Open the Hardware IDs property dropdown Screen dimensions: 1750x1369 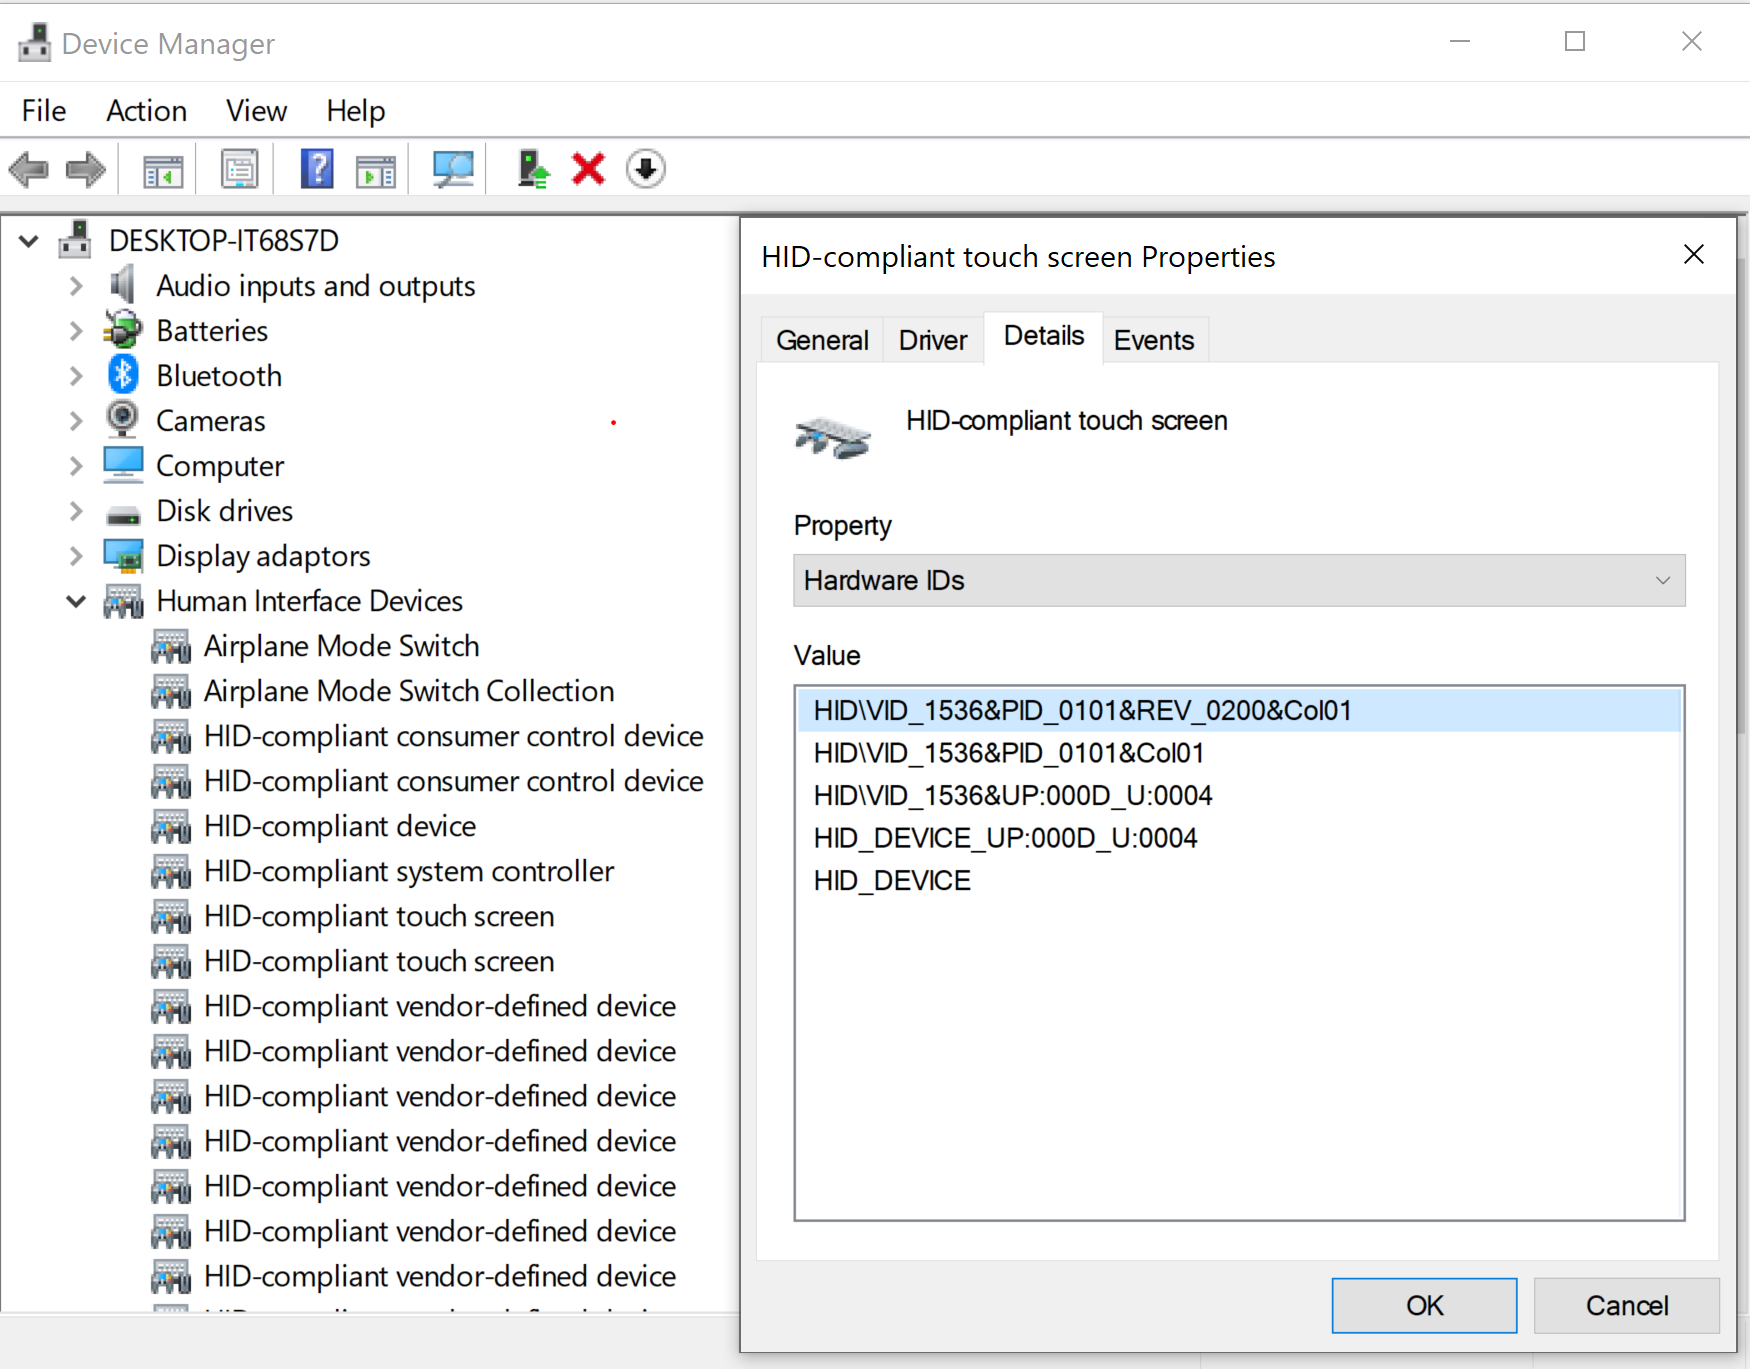(1238, 581)
